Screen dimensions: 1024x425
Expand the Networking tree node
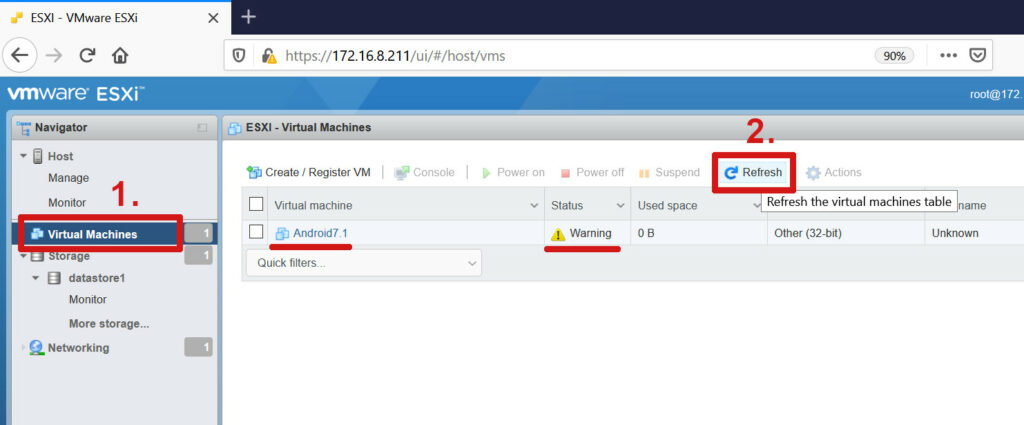[x=24, y=348]
